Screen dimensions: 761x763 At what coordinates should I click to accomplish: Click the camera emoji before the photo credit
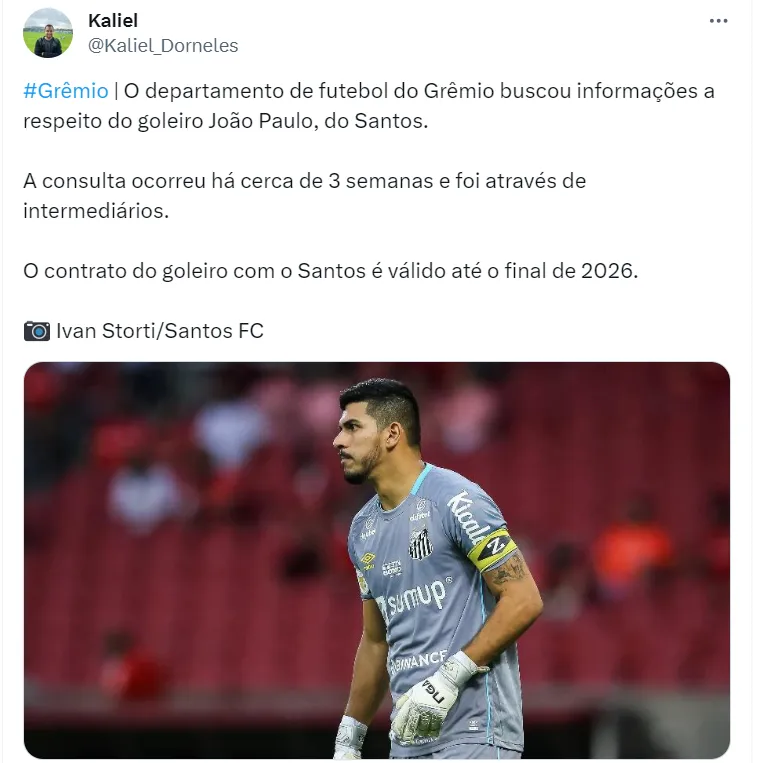(x=37, y=331)
